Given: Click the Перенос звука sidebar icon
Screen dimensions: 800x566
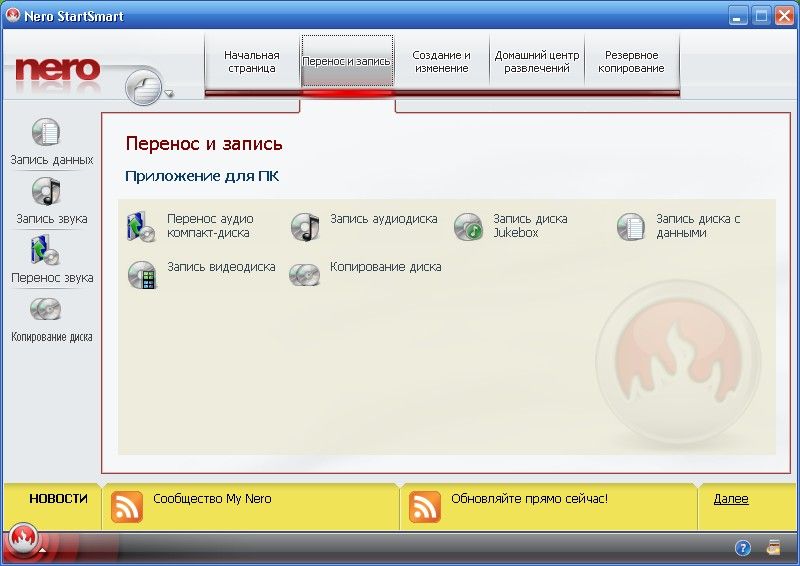Looking at the screenshot, I should [45, 250].
